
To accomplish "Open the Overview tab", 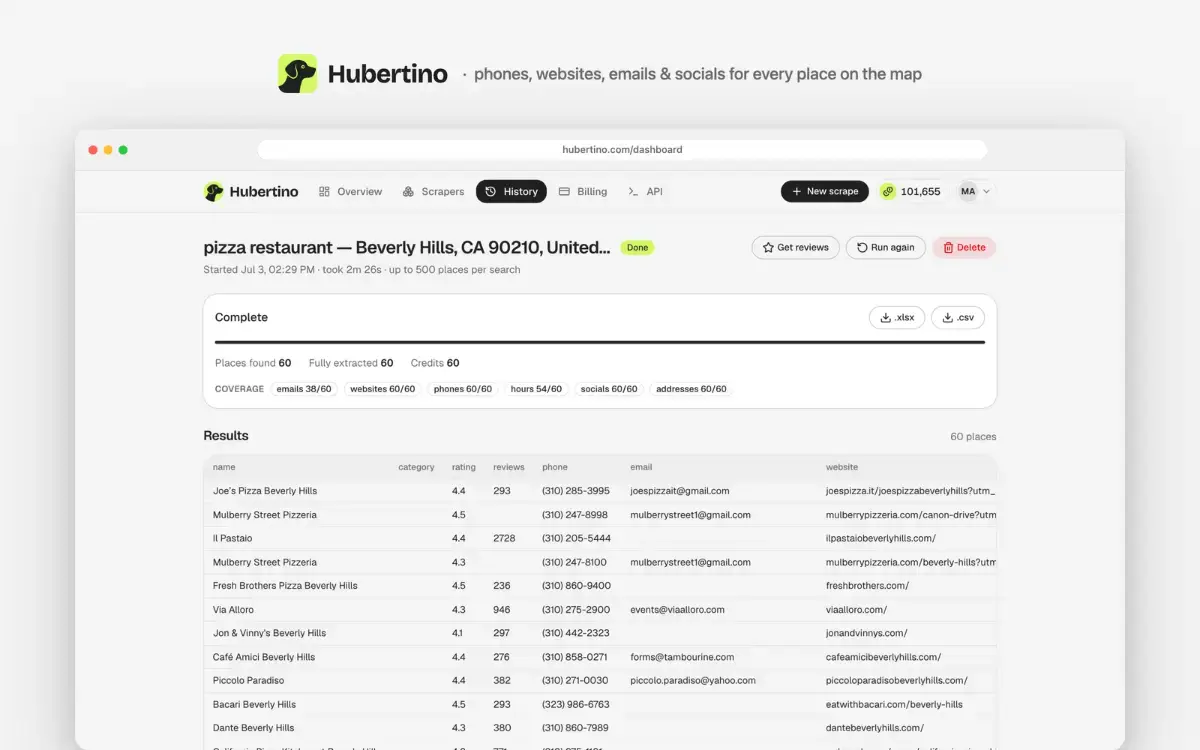I will (350, 191).
